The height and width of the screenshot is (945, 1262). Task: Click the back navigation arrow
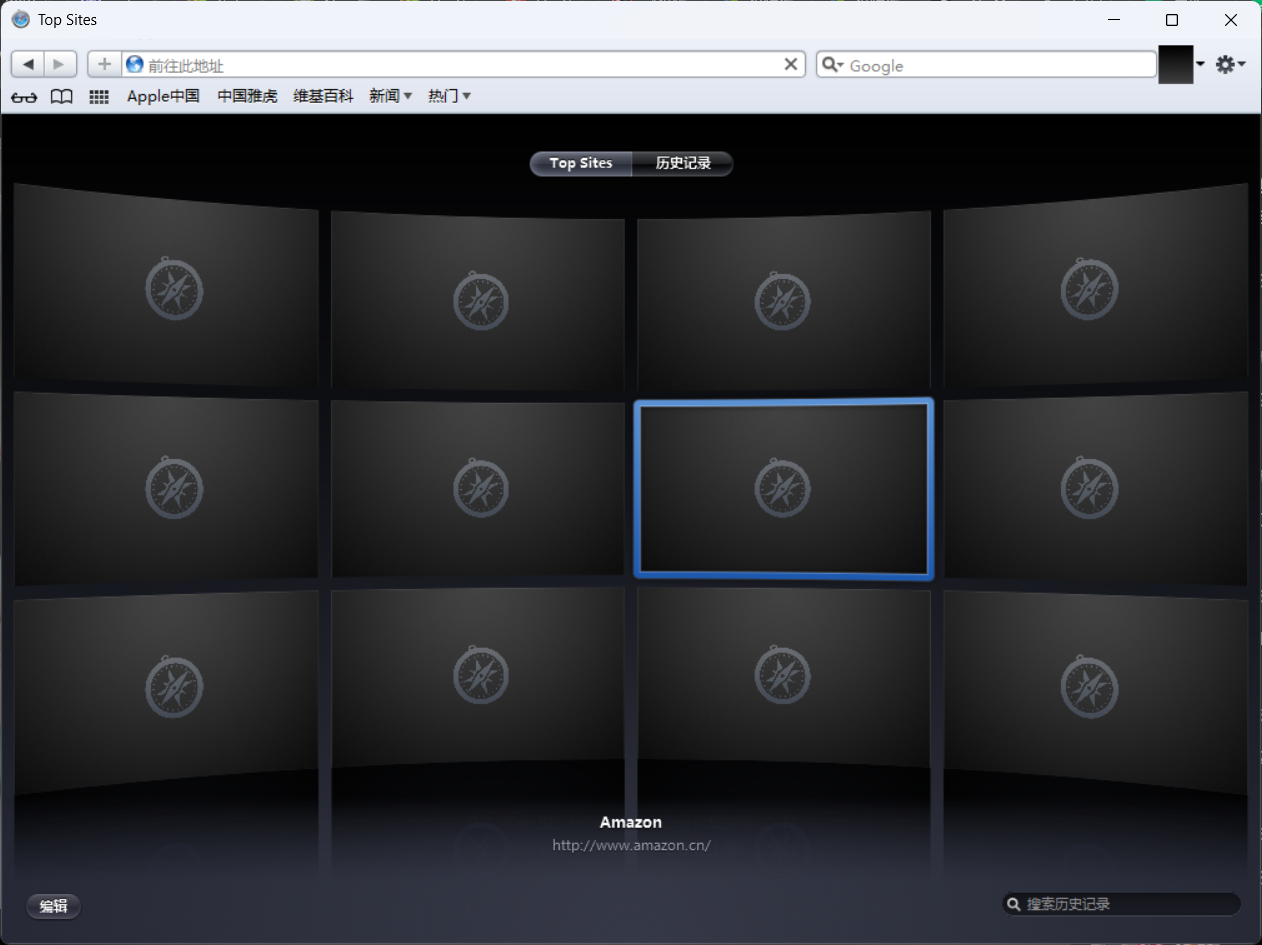click(28, 65)
